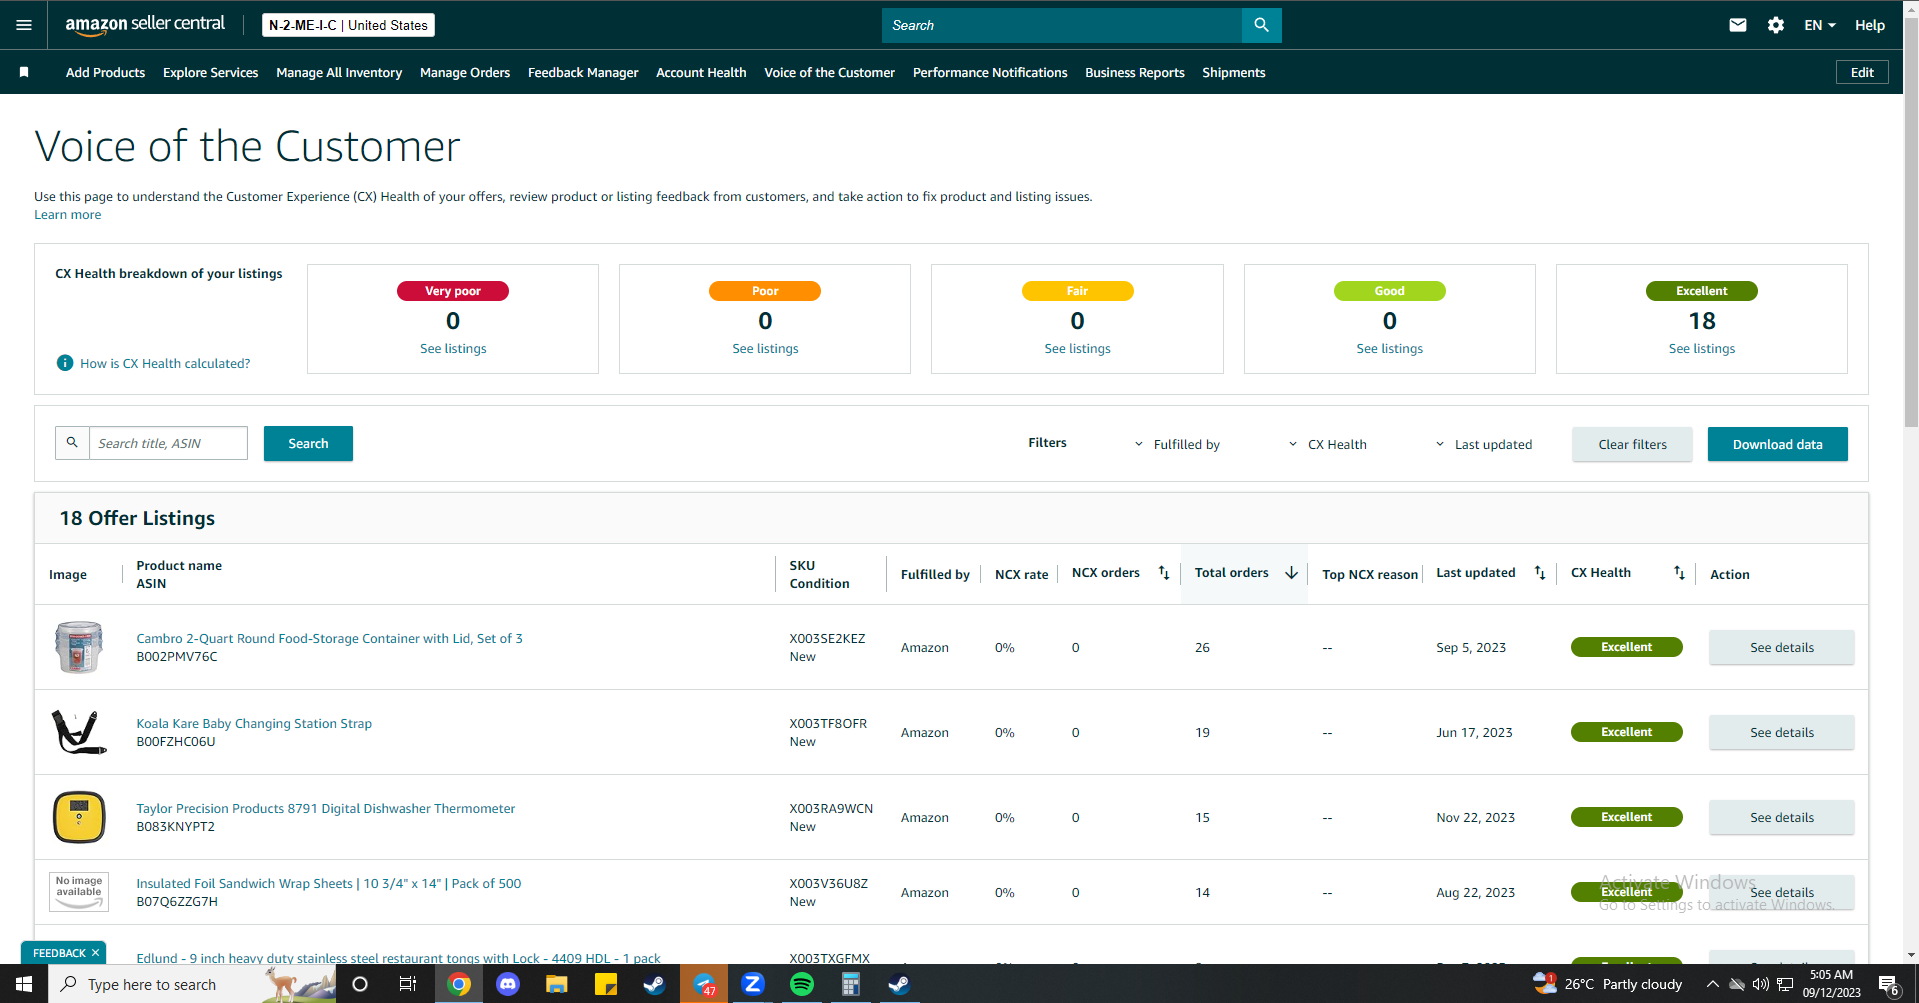This screenshot has width=1919, height=1003.
Task: Open Sticky Notes from the taskbar
Action: tap(606, 984)
